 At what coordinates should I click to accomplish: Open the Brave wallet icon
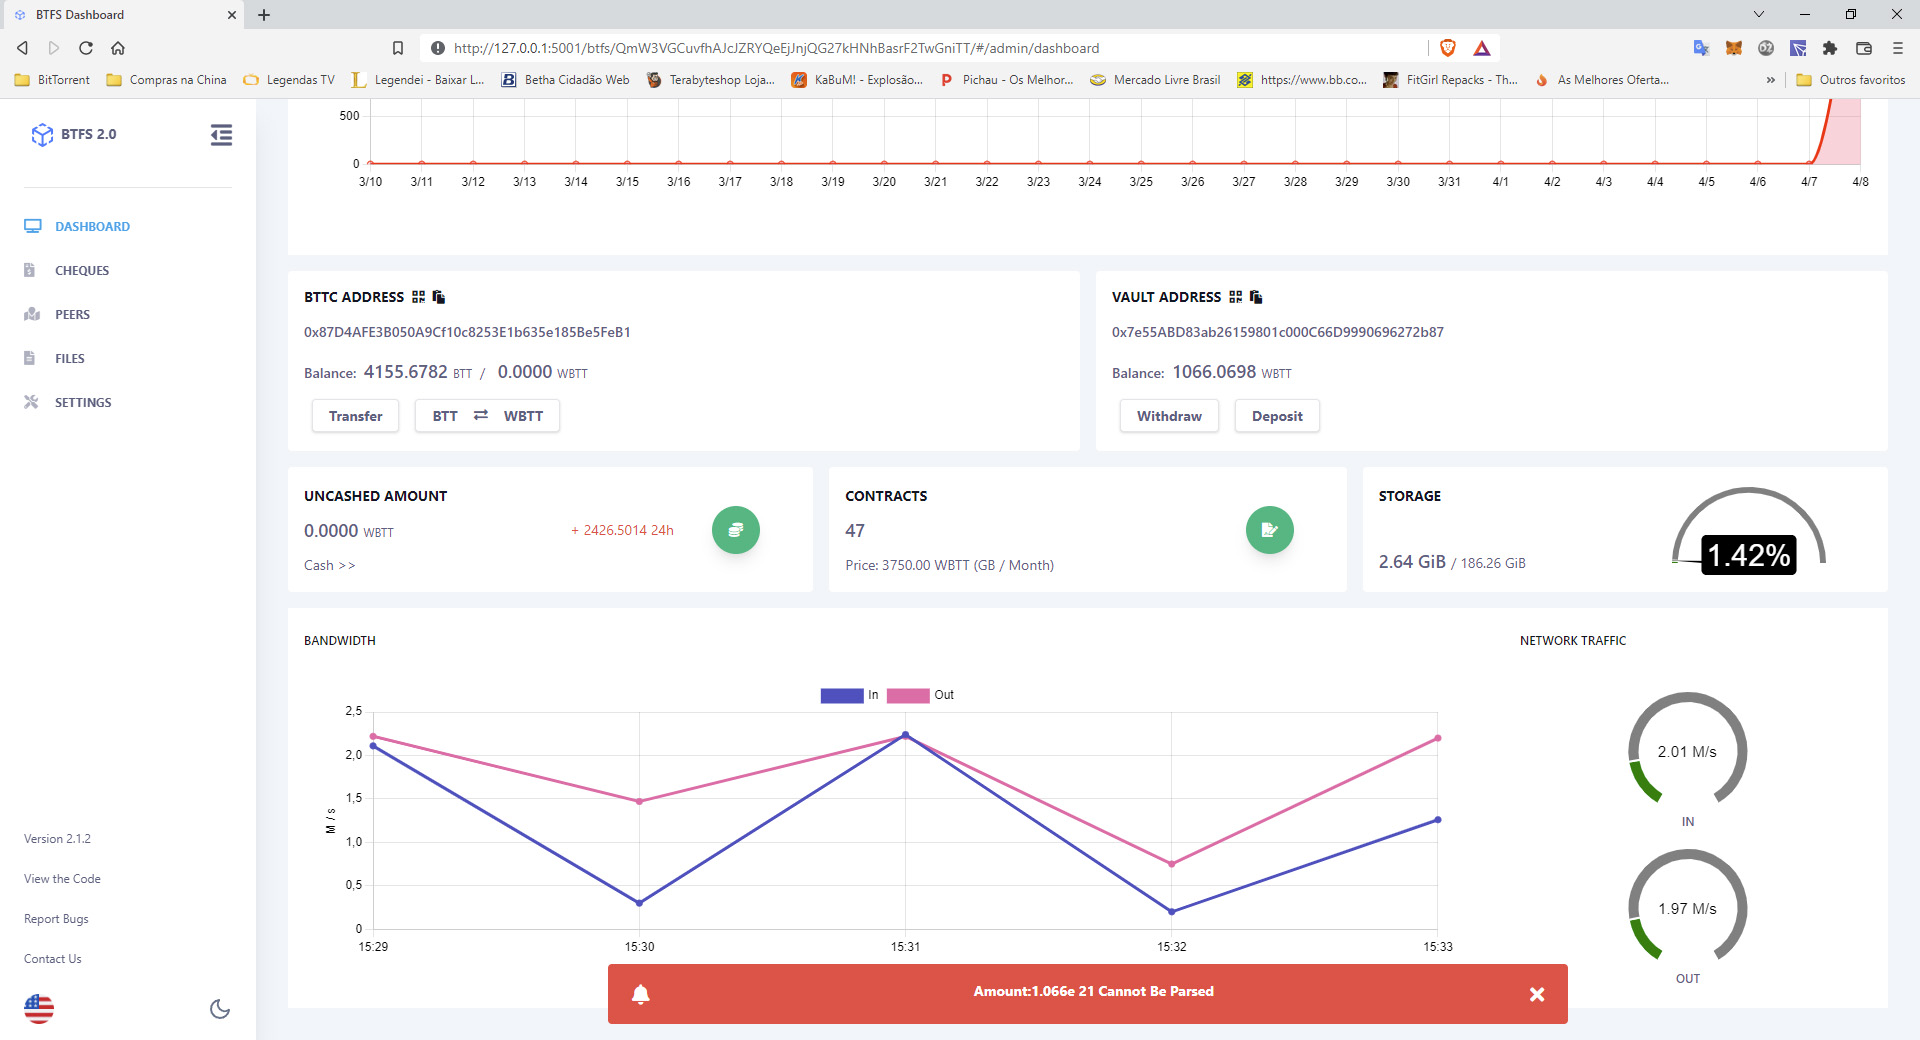[x=1864, y=48]
